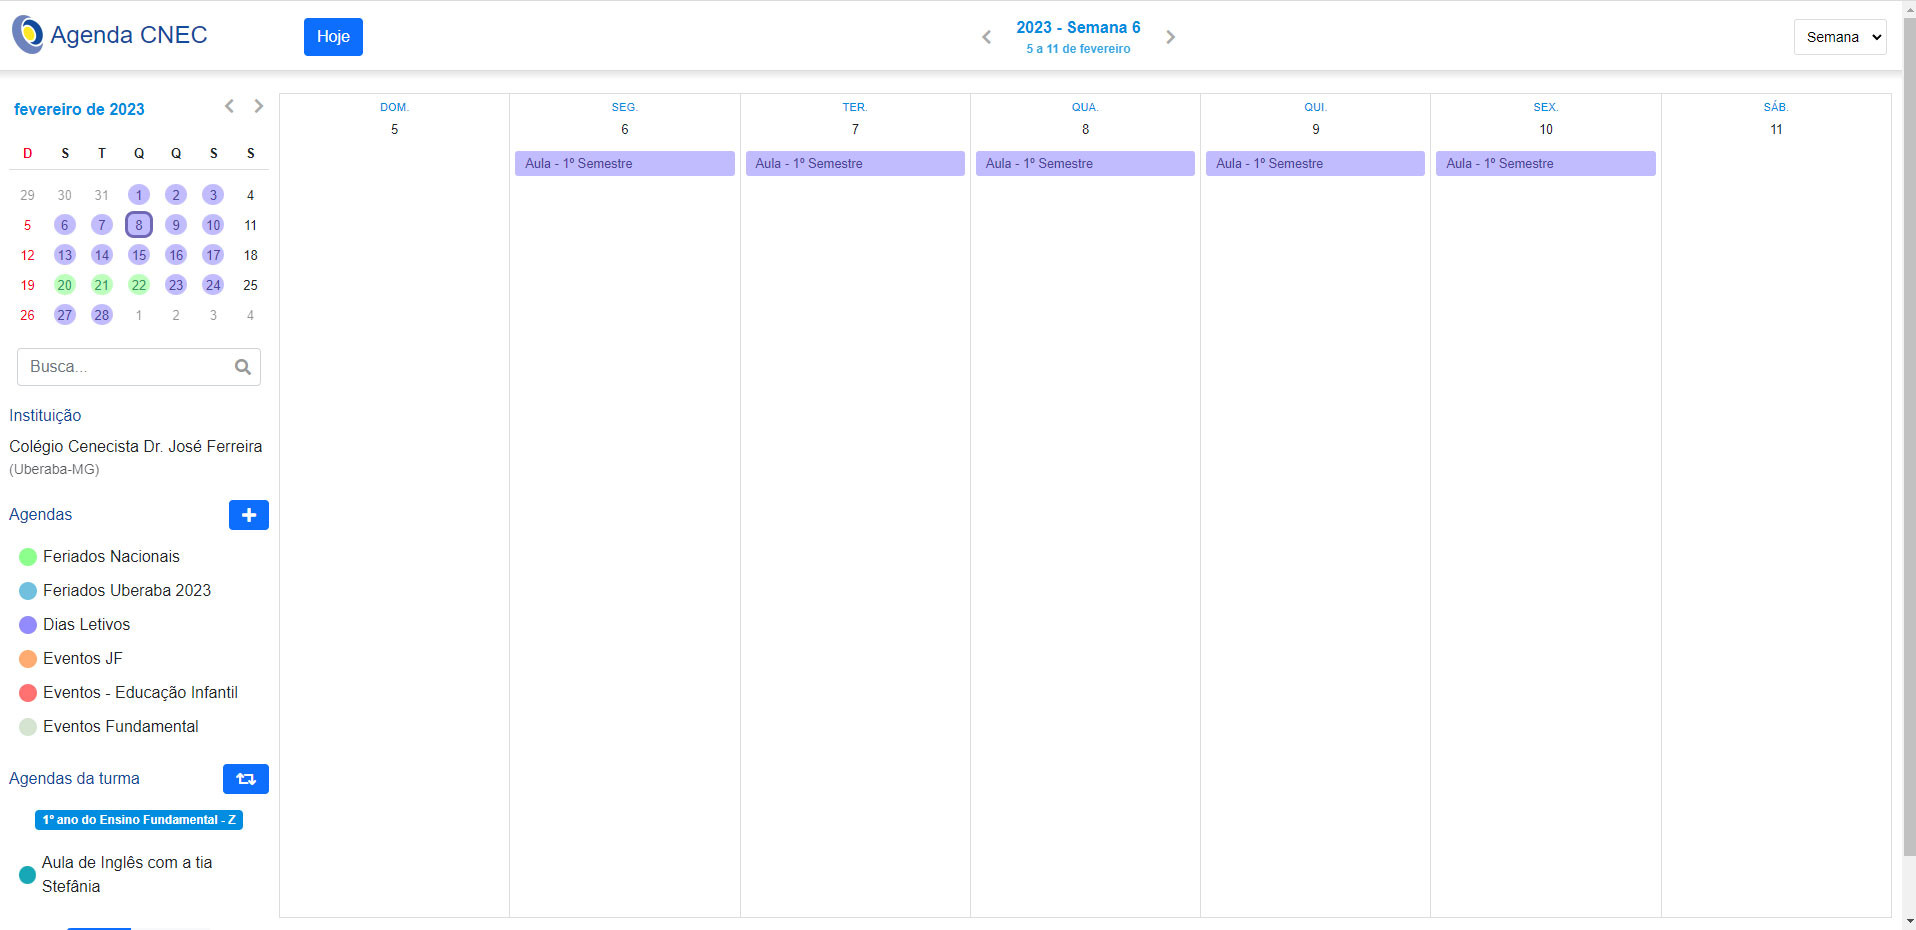Toggle Dias Letivos agenda visibility
Image resolution: width=1916 pixels, height=930 pixels.
click(28, 625)
